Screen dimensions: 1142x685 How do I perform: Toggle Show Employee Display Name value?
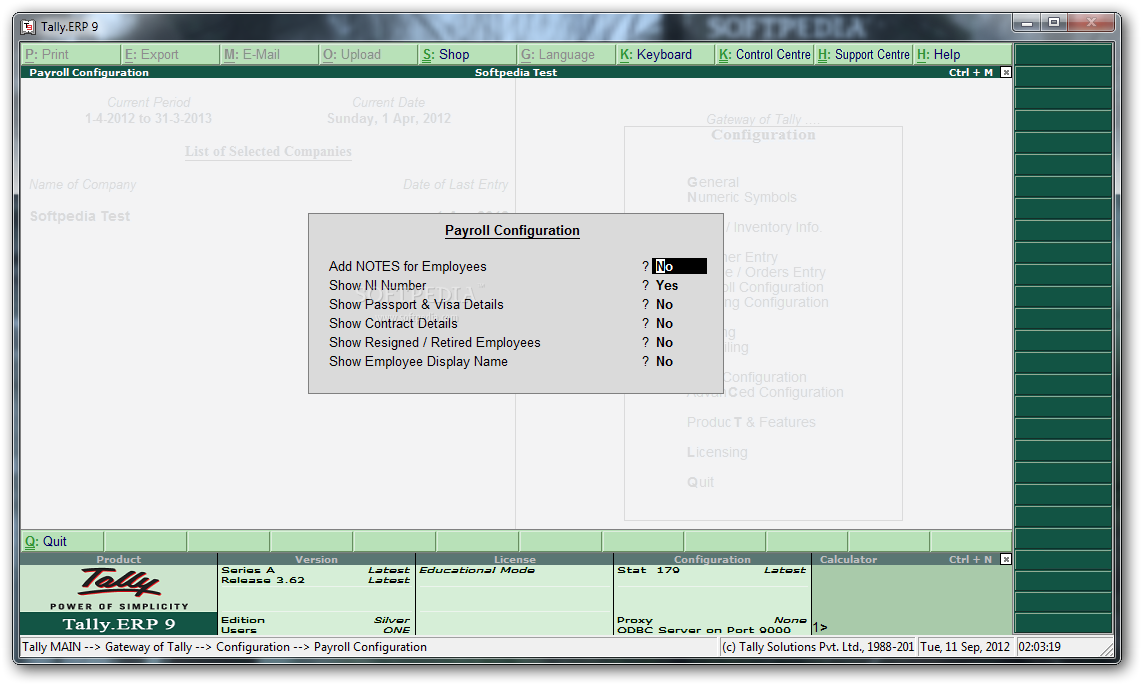click(x=664, y=361)
